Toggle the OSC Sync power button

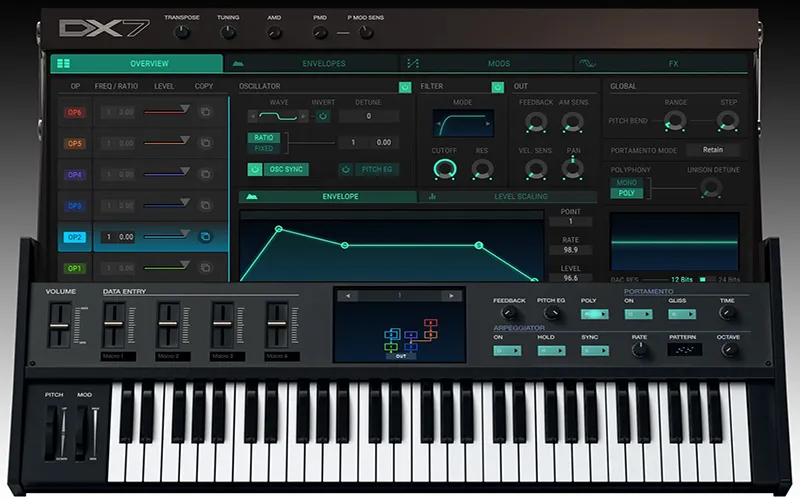pyautogui.click(x=255, y=169)
